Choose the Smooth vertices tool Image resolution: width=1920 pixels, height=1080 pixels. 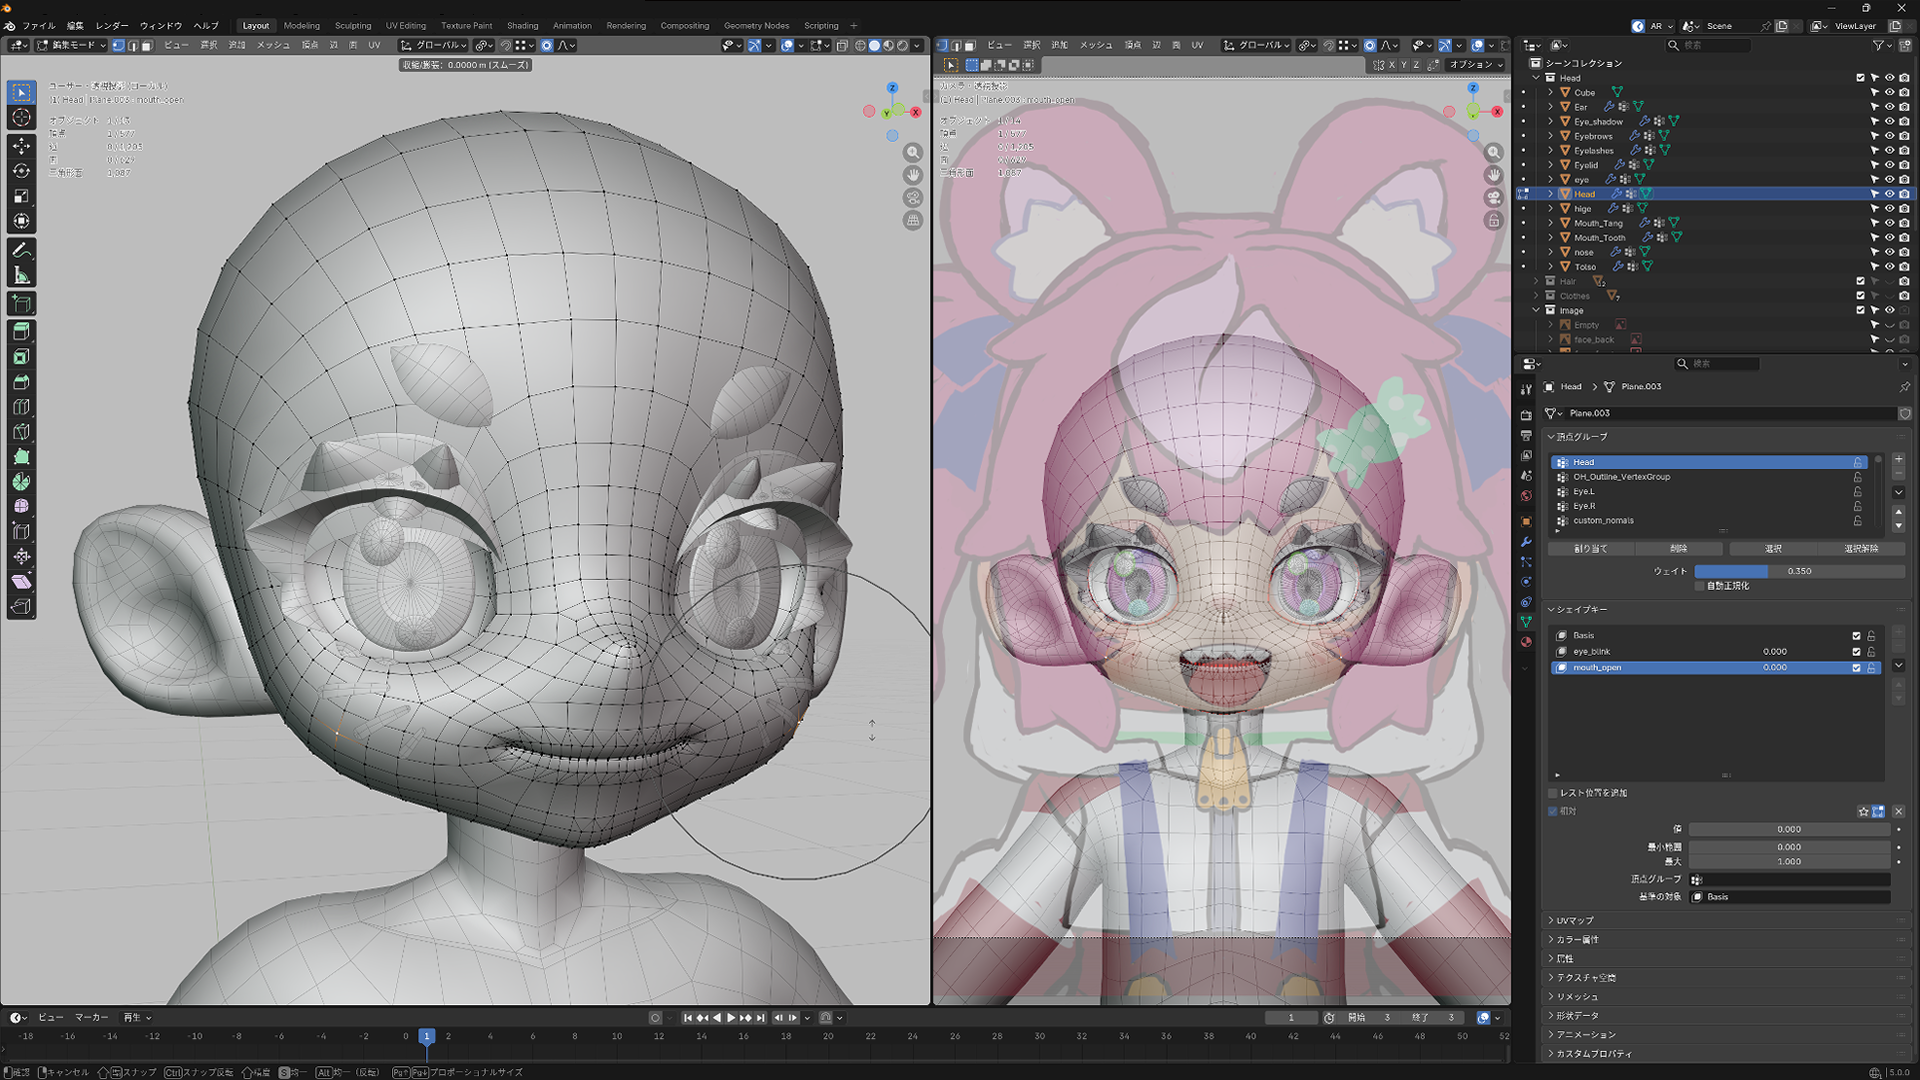click(21, 506)
